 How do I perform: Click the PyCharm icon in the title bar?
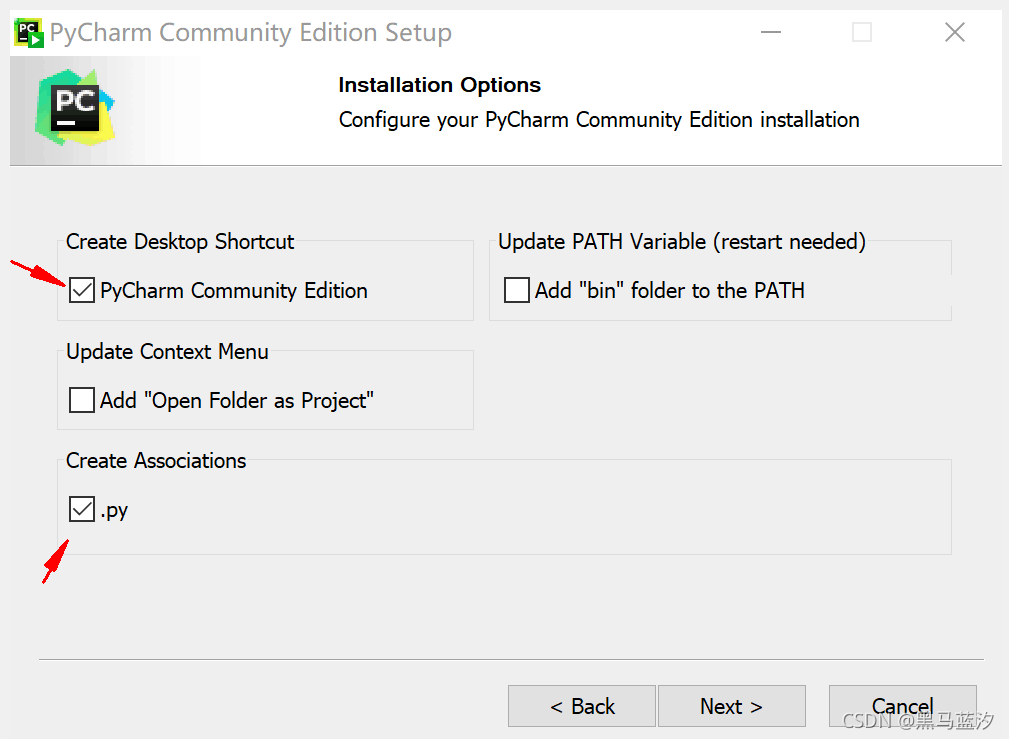[29, 33]
